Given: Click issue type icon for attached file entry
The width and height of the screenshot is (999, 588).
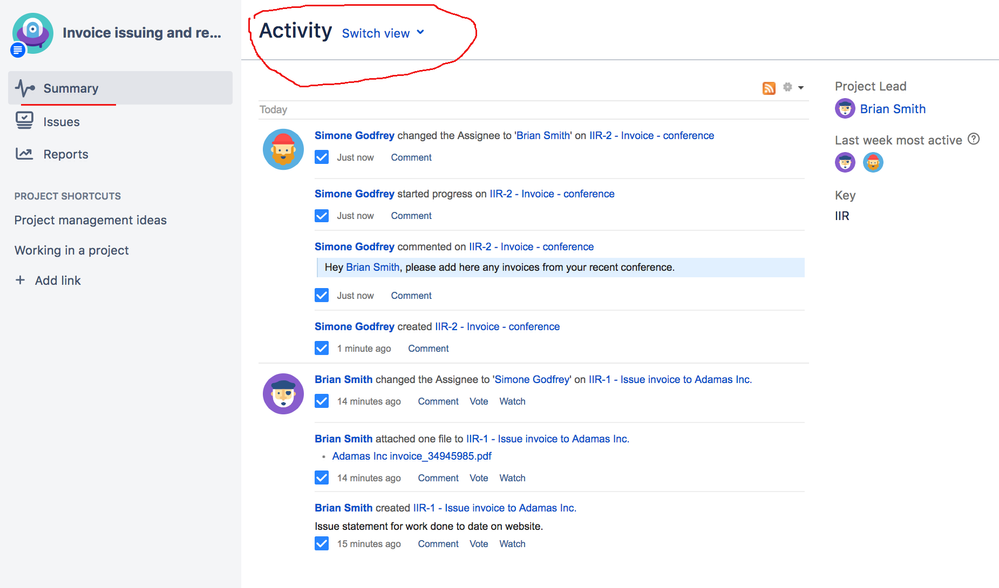Looking at the screenshot, I should tap(322, 477).
